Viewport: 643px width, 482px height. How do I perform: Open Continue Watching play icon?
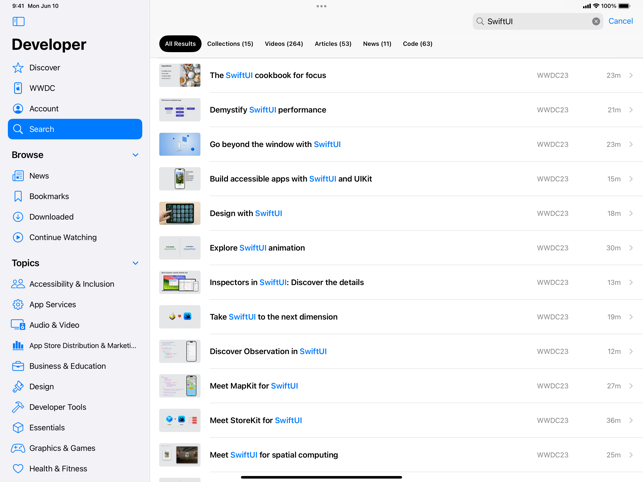pos(18,237)
